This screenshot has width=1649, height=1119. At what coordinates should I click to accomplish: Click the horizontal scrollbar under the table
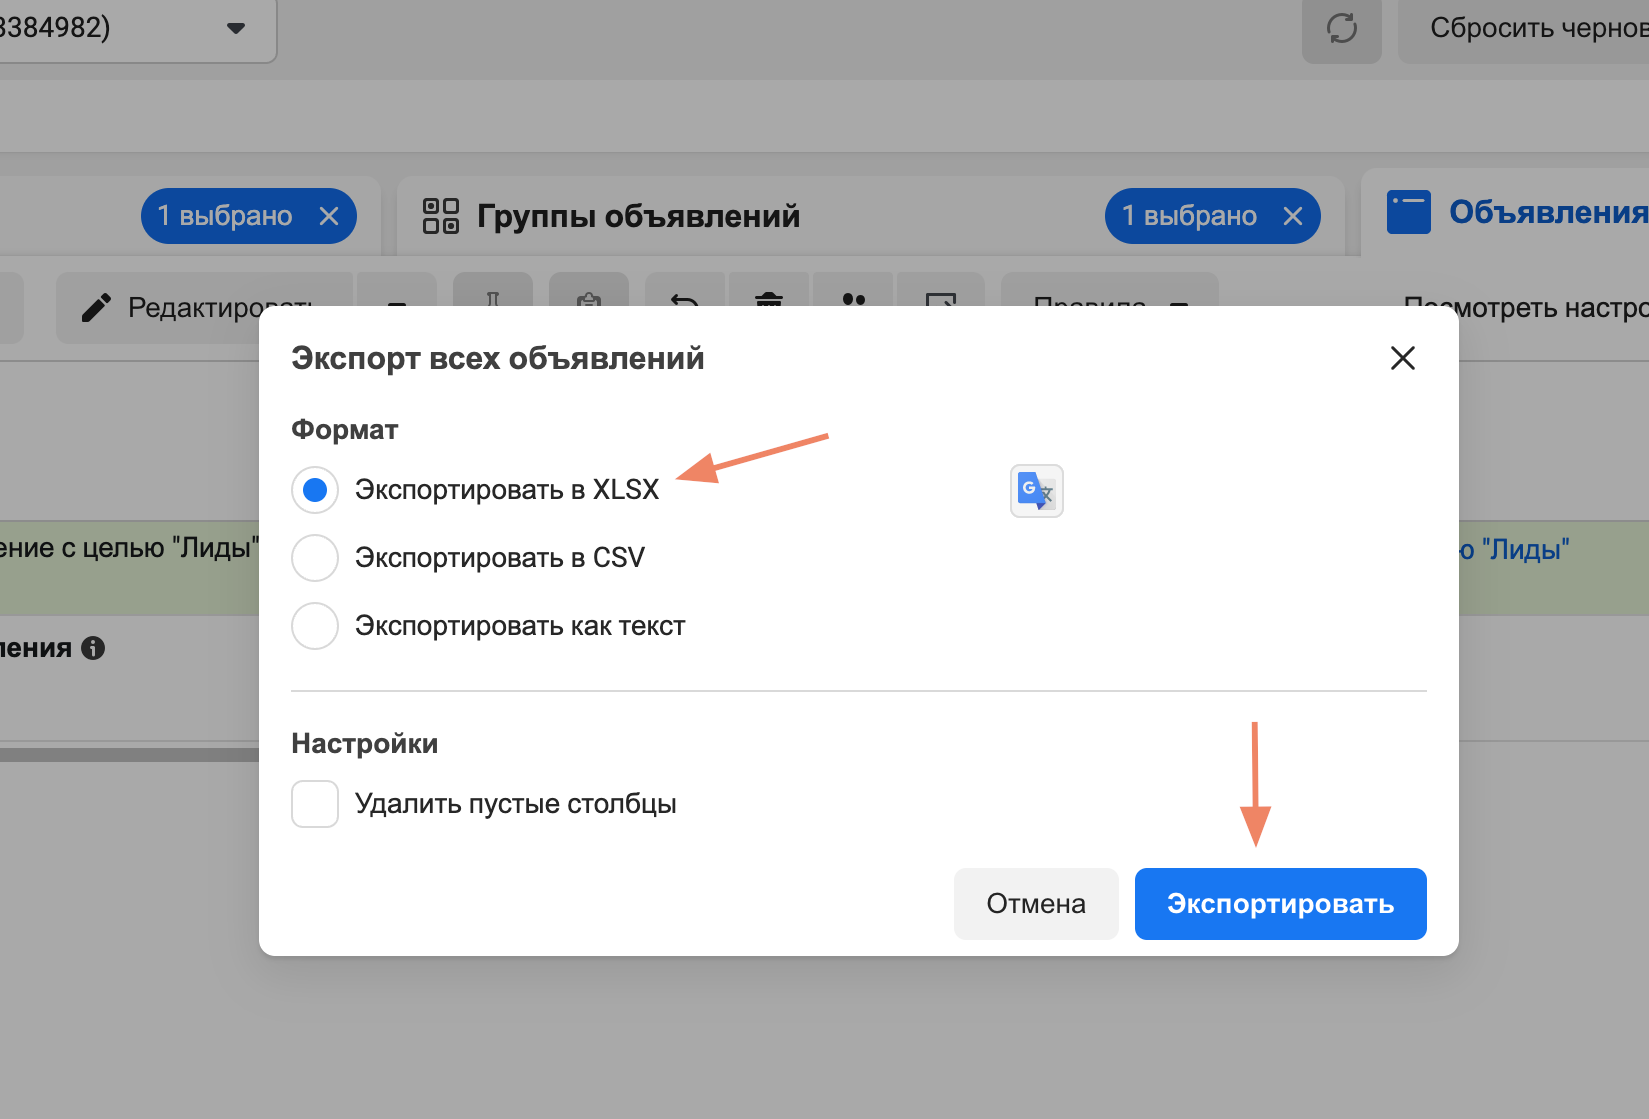130,755
